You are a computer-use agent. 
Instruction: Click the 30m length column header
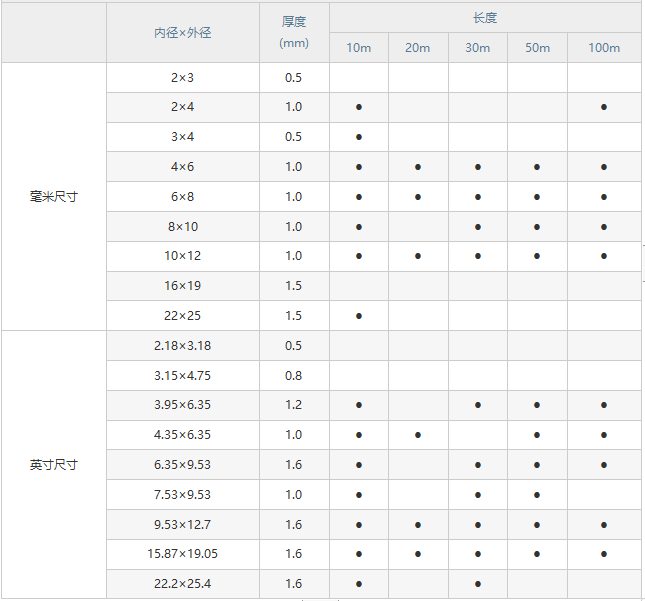[x=478, y=48]
